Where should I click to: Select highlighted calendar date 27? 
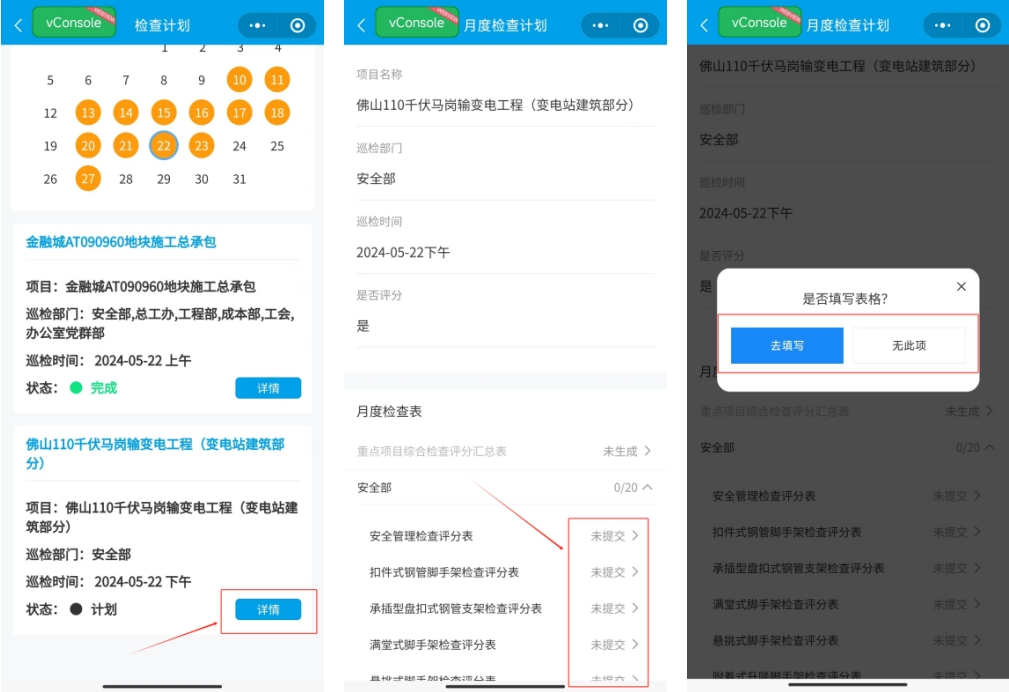[88, 179]
